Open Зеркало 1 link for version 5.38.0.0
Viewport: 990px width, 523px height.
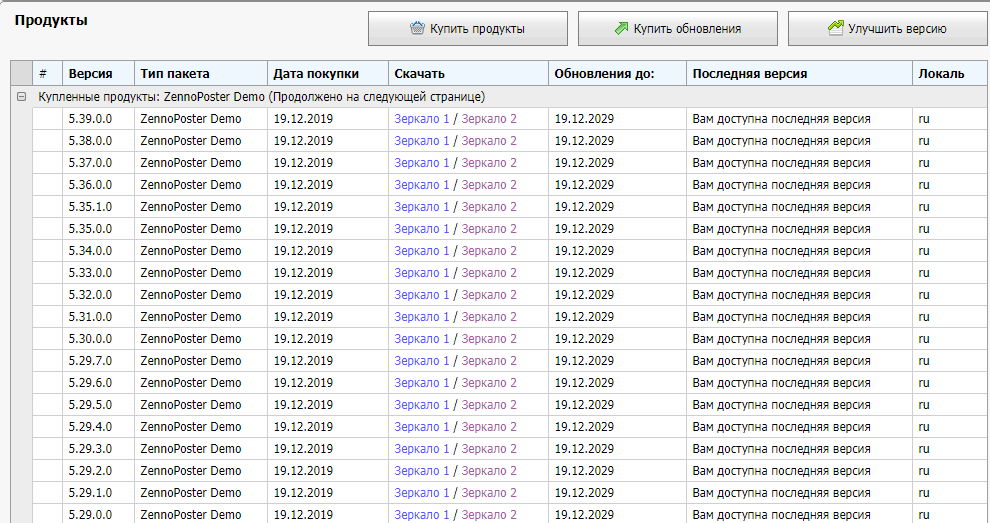[x=422, y=141]
